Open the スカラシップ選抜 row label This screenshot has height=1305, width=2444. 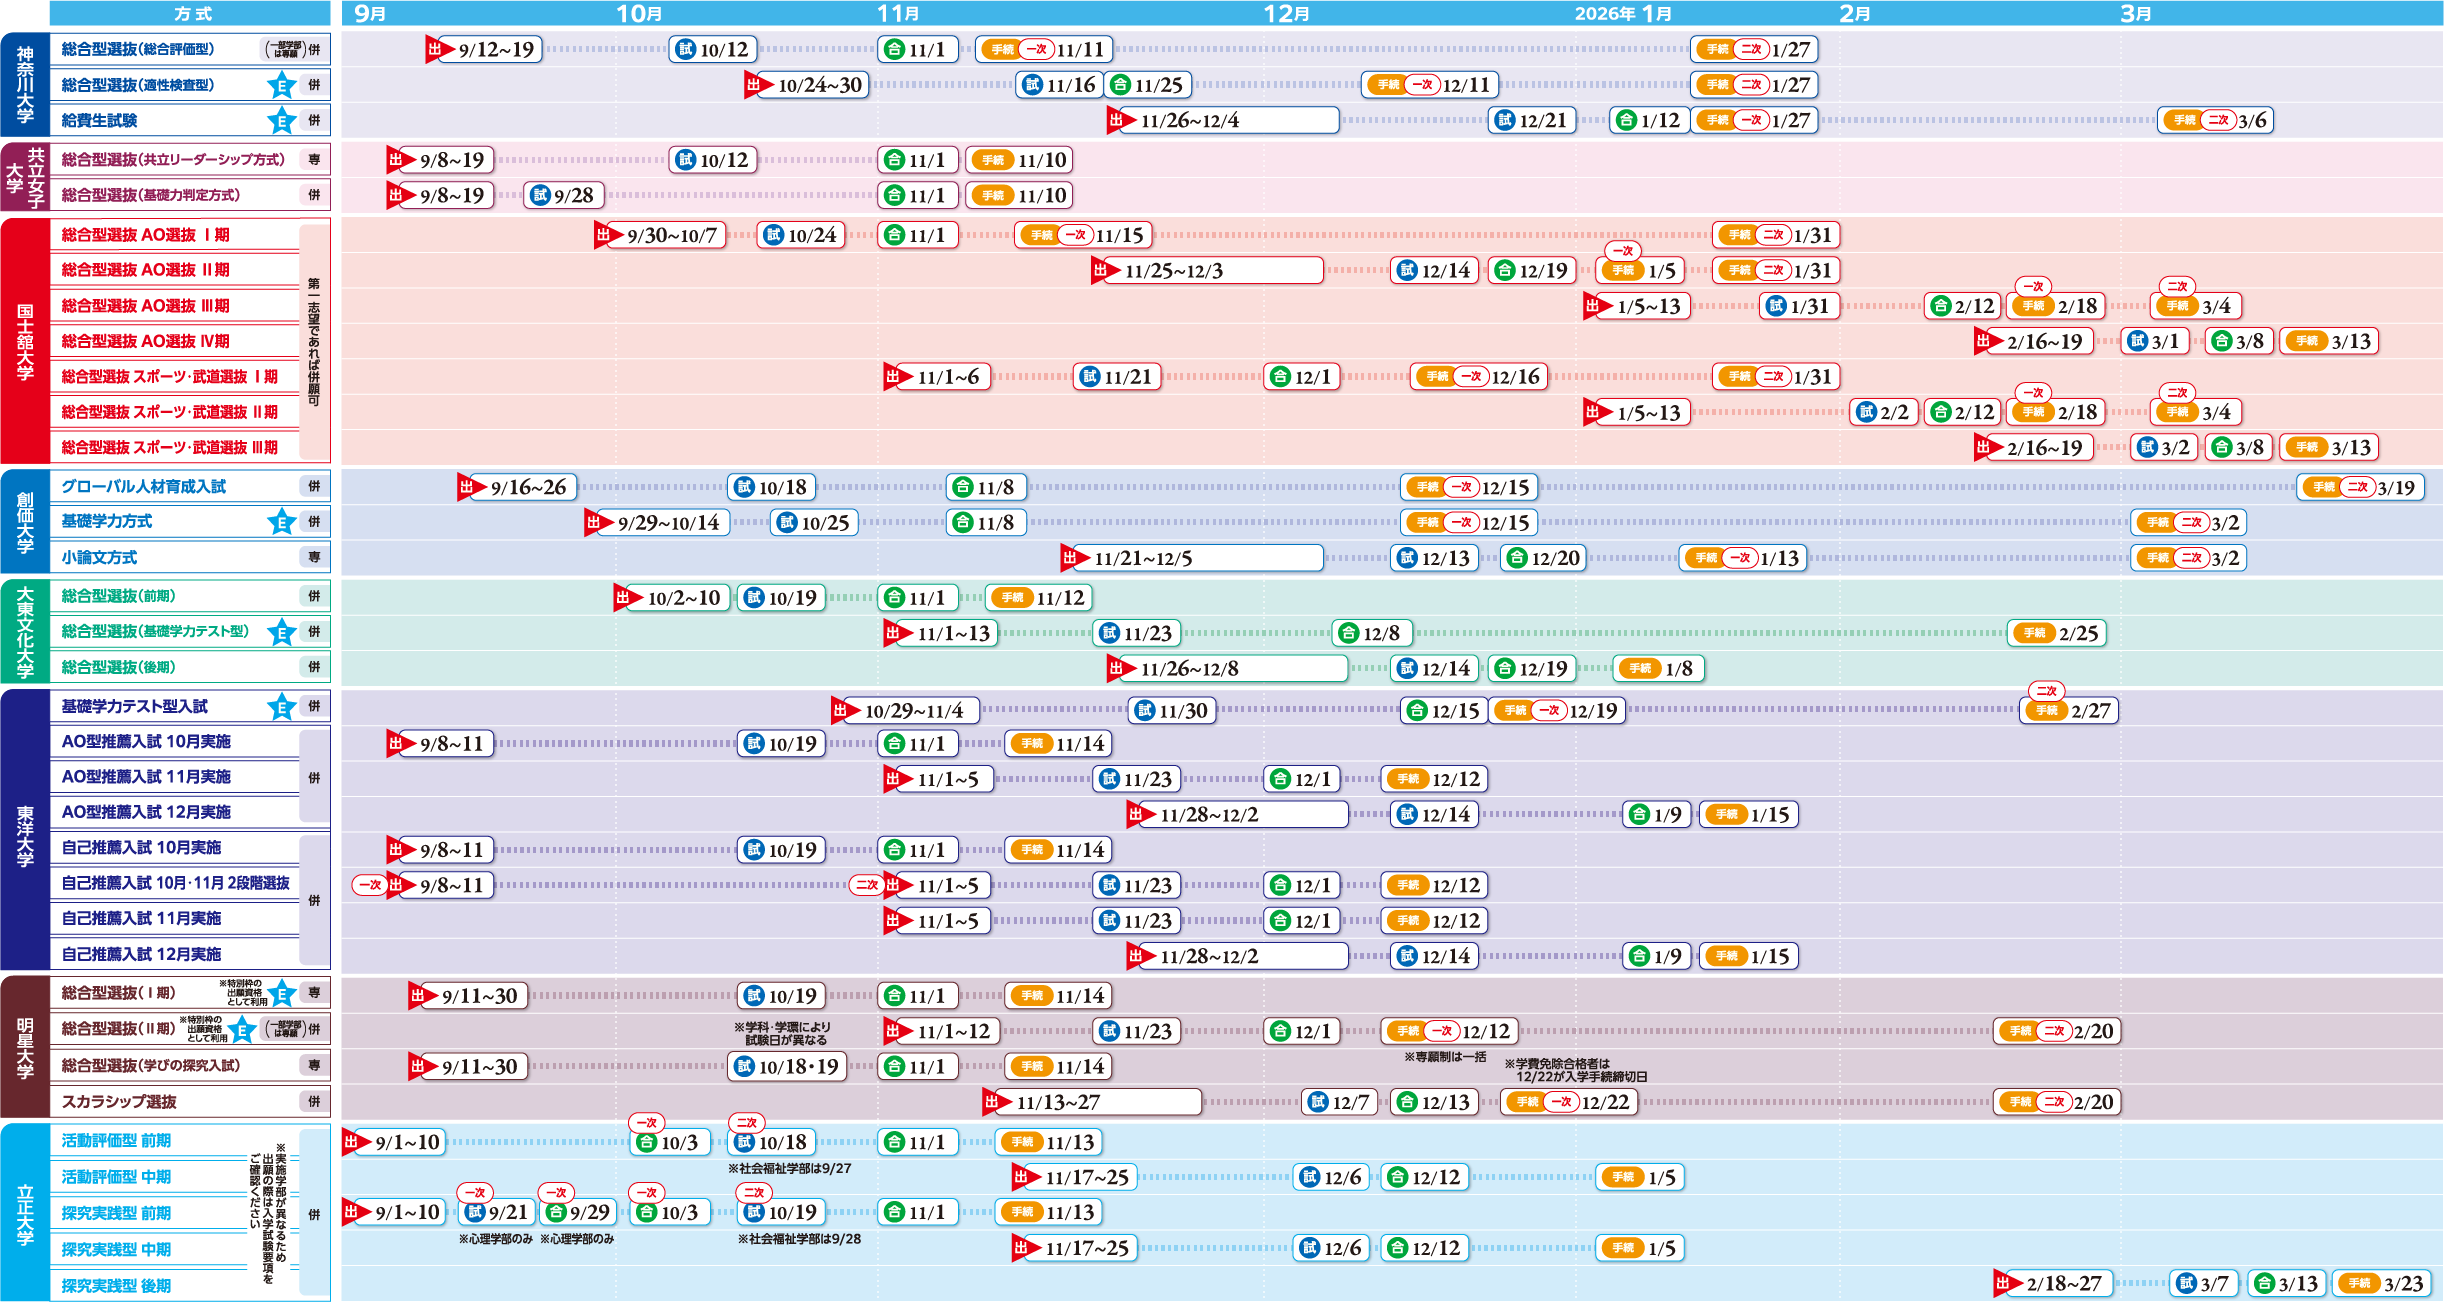pyautogui.click(x=119, y=1102)
